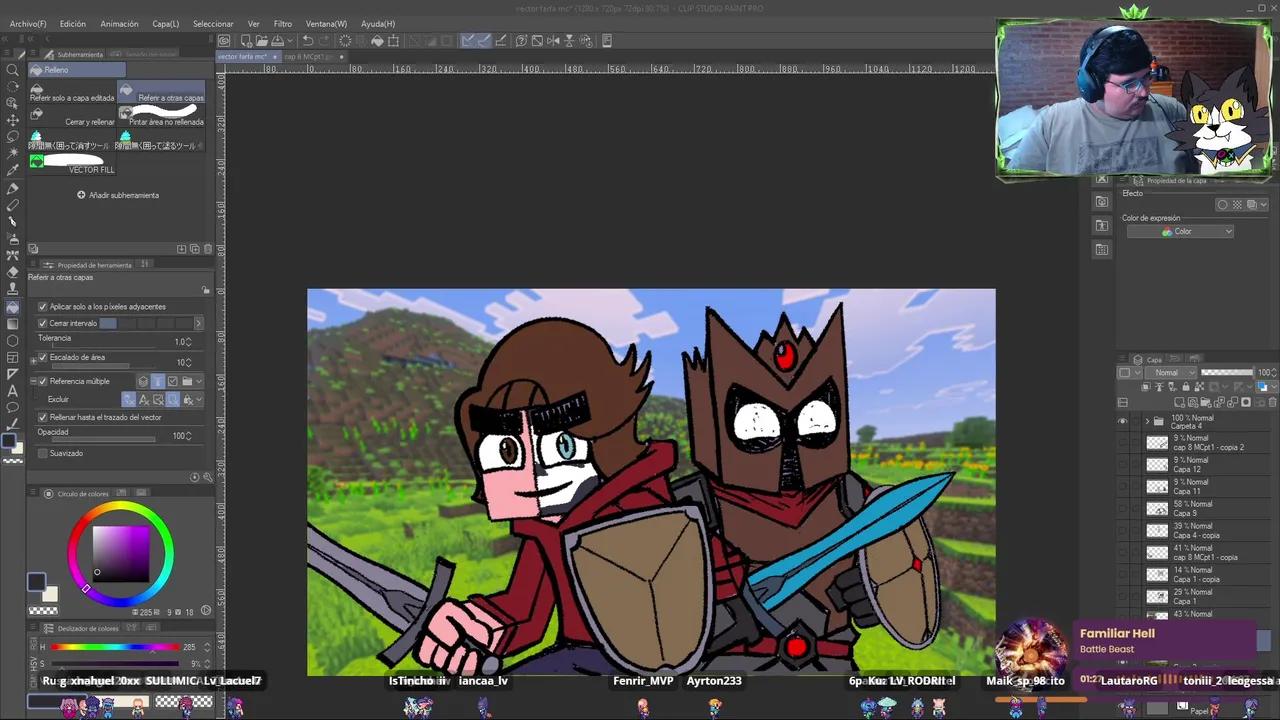Select 'Referir solo a capa editada' subtool
1280x720 pixels.
tap(72, 94)
